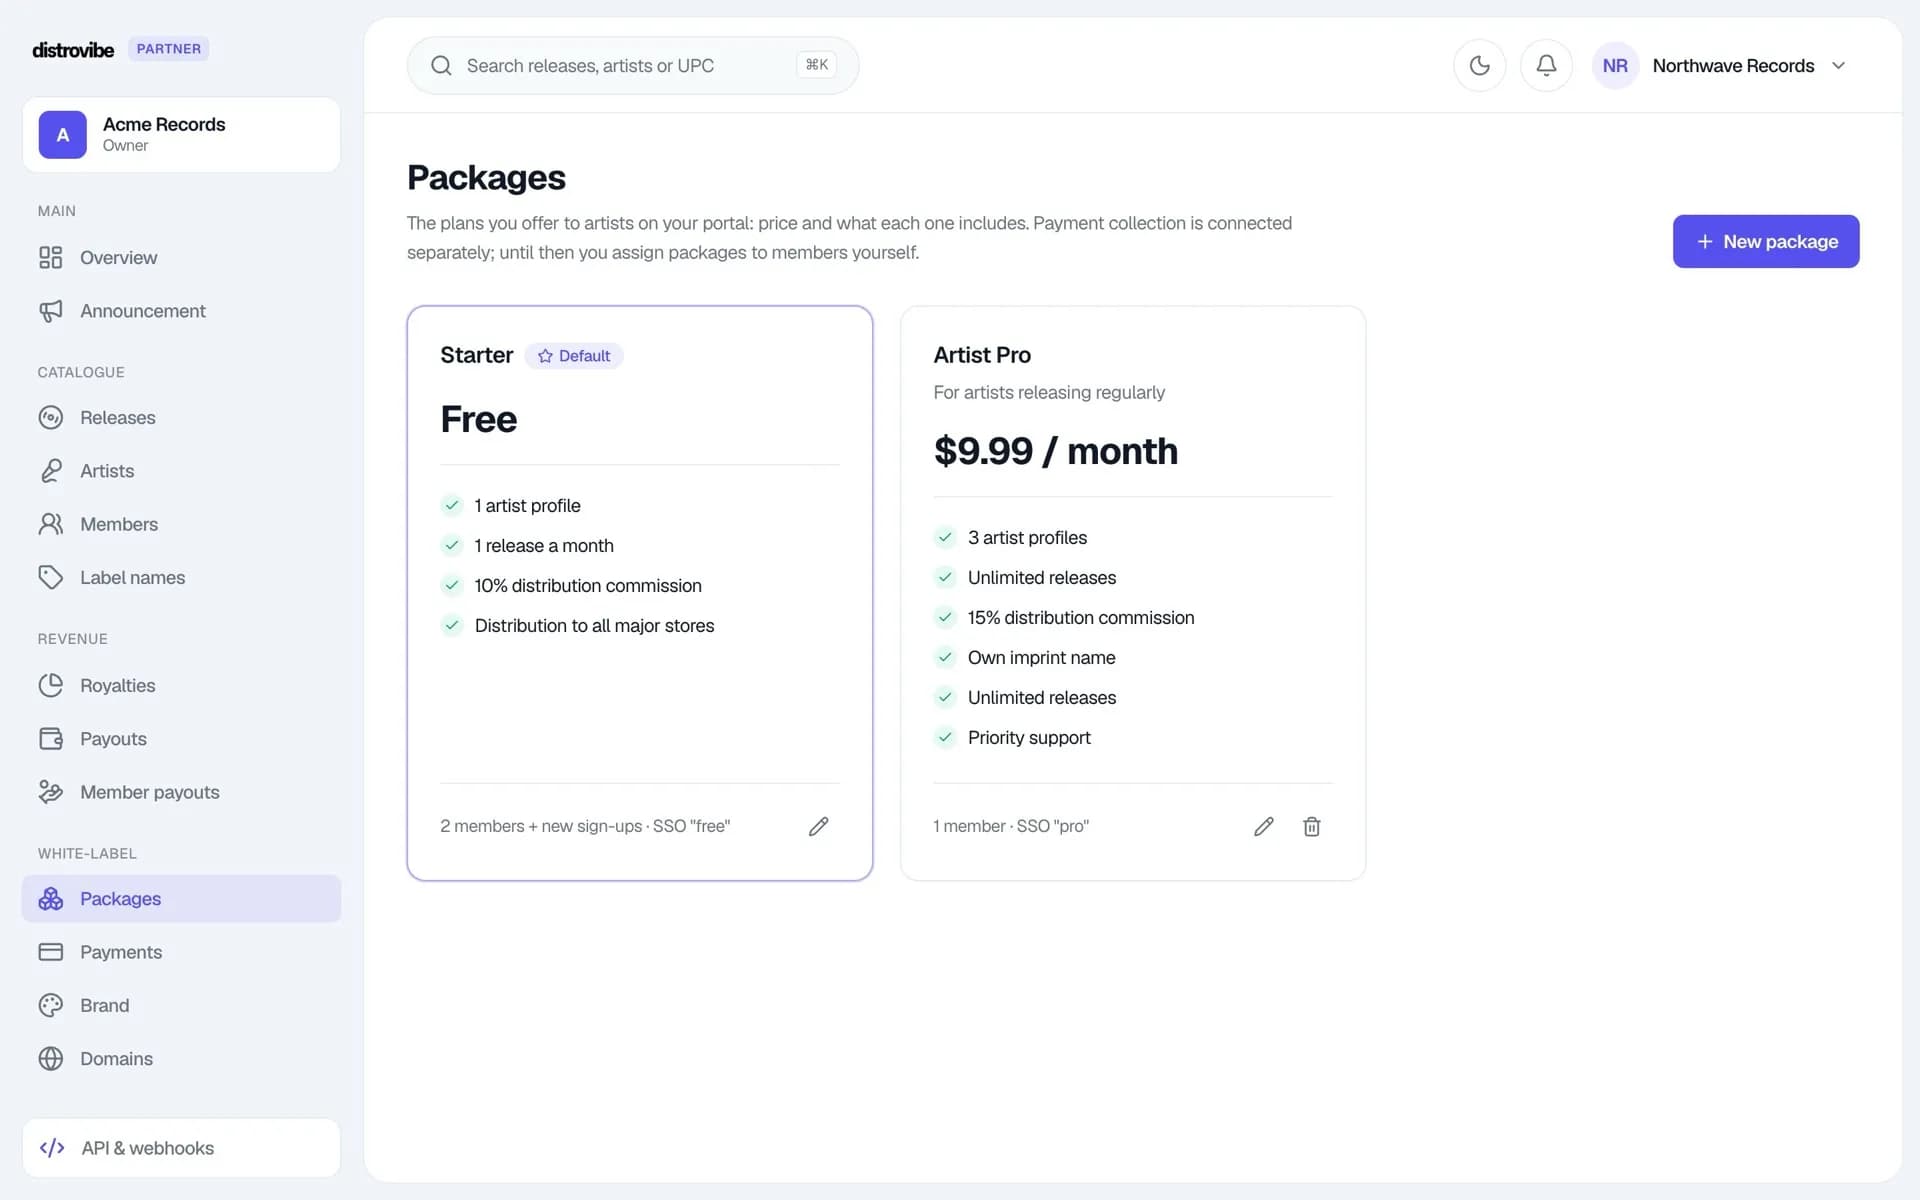Open Label names section
The image size is (1920, 1200).
181,578
